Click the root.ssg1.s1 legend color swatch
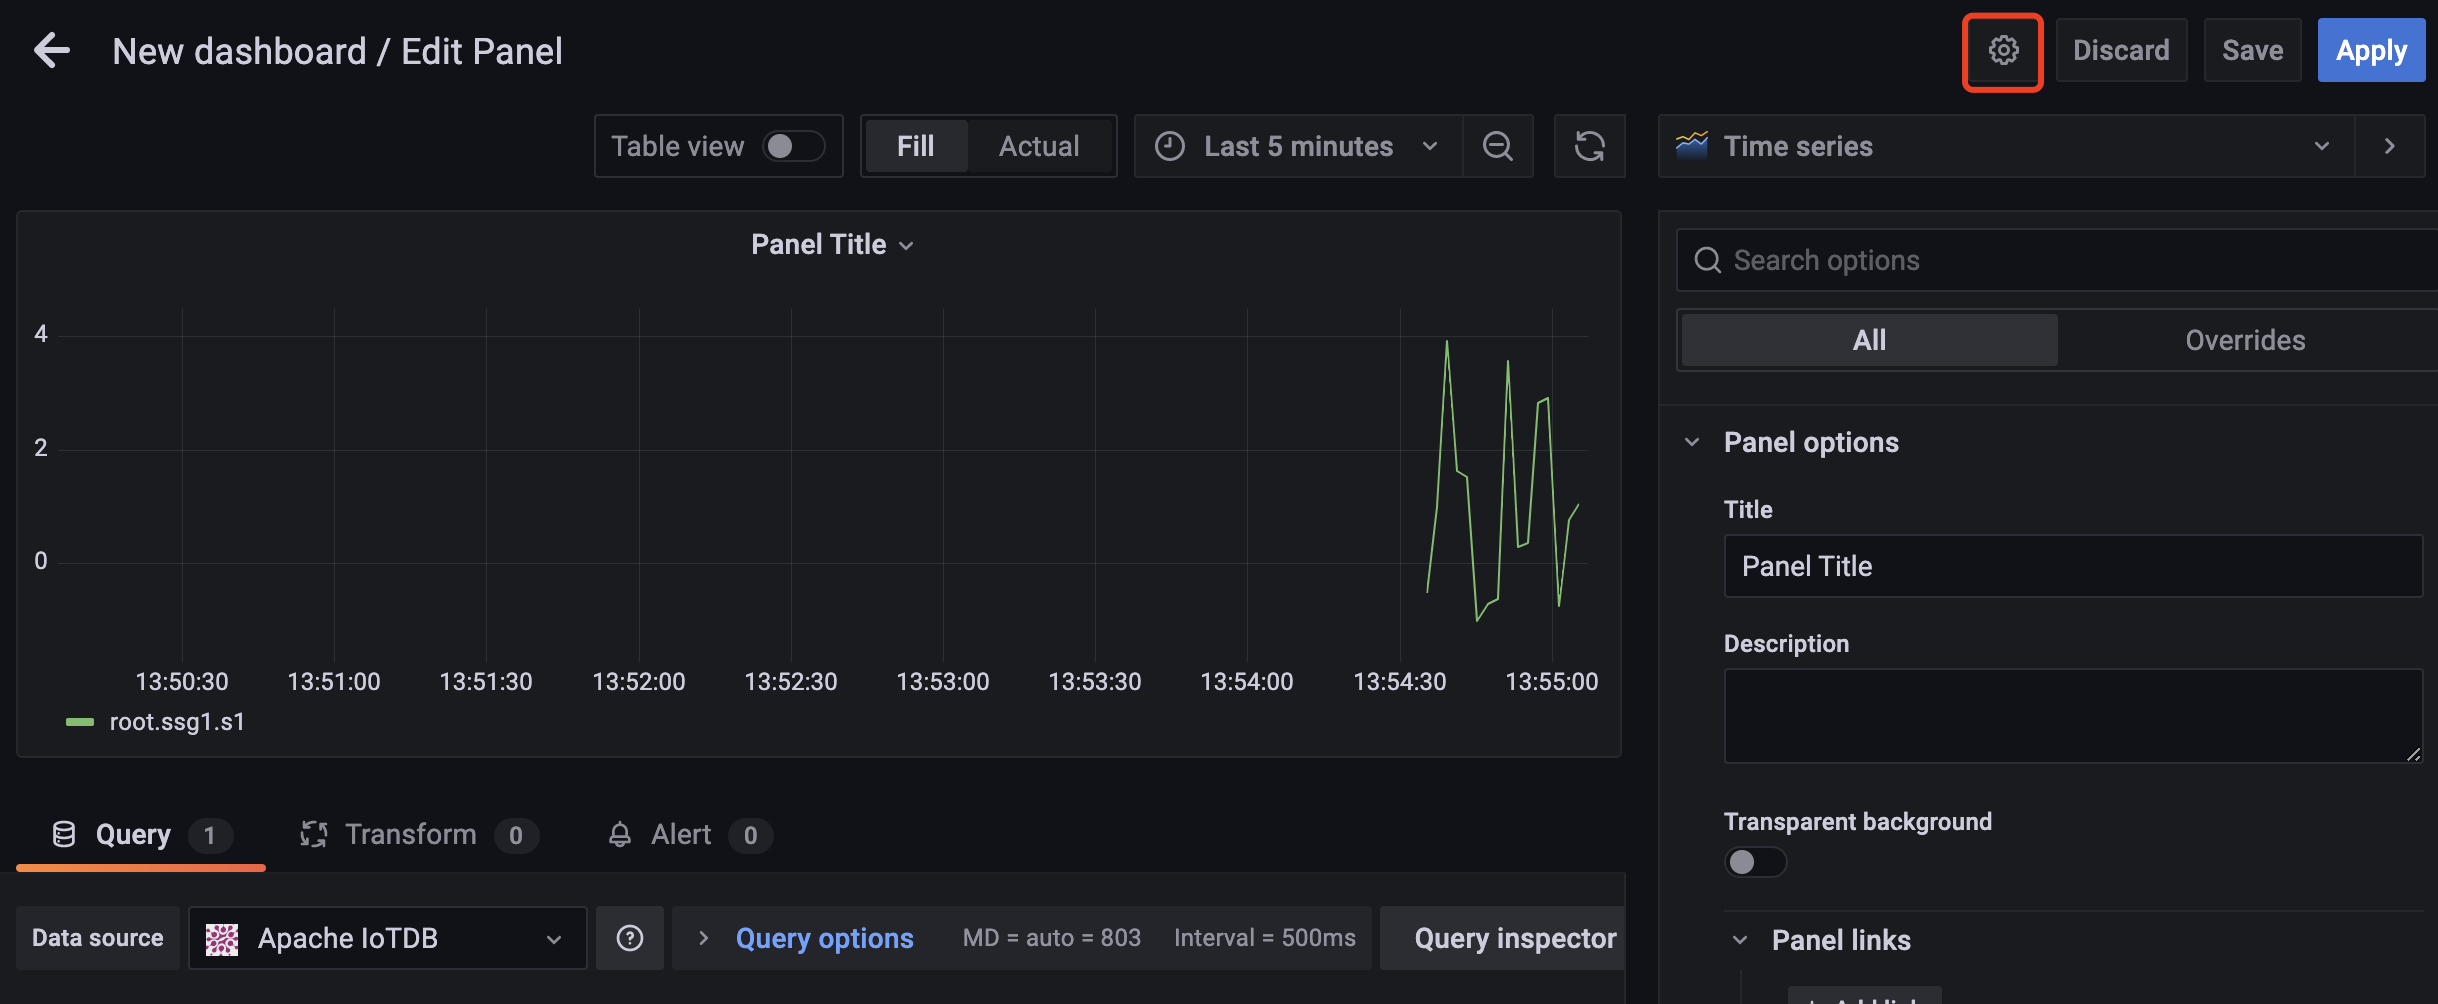The height and width of the screenshot is (1004, 2438). pyautogui.click(x=80, y=722)
